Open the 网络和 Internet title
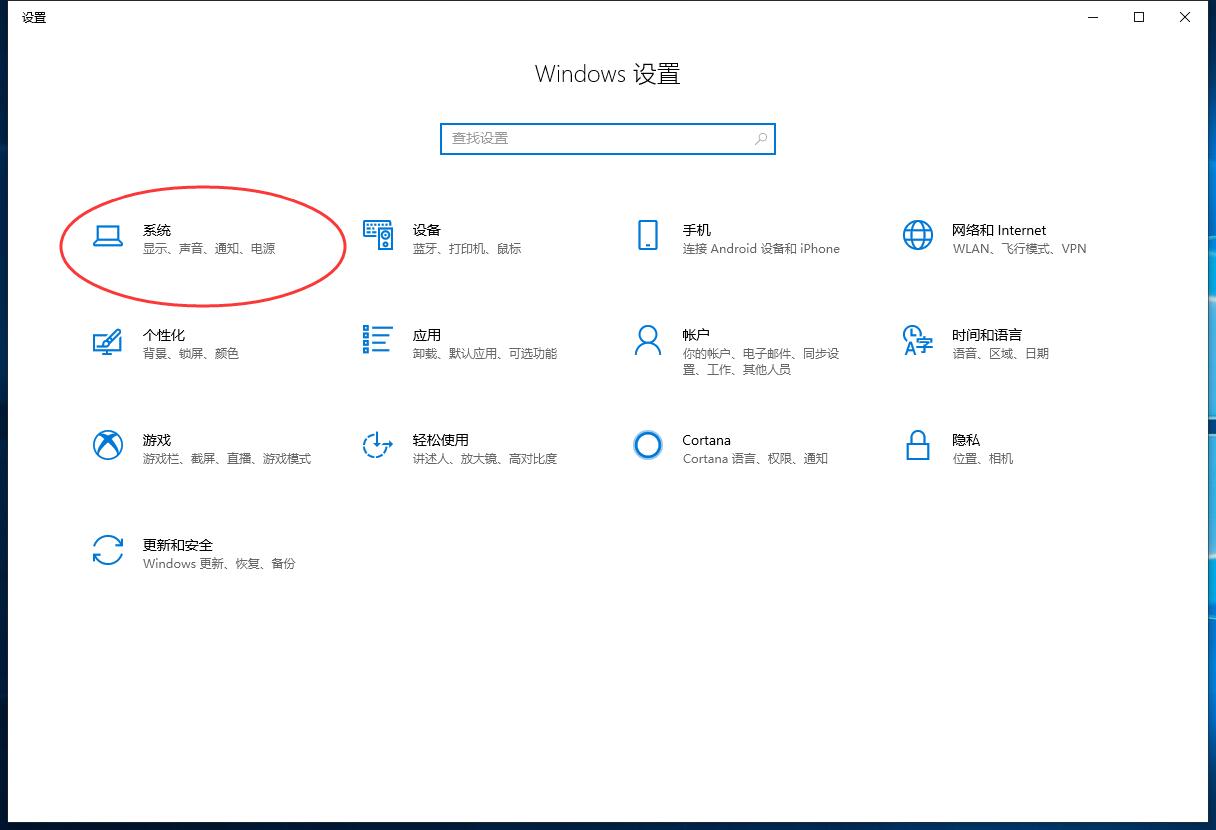Image resolution: width=1216 pixels, height=830 pixels. 1000,230
